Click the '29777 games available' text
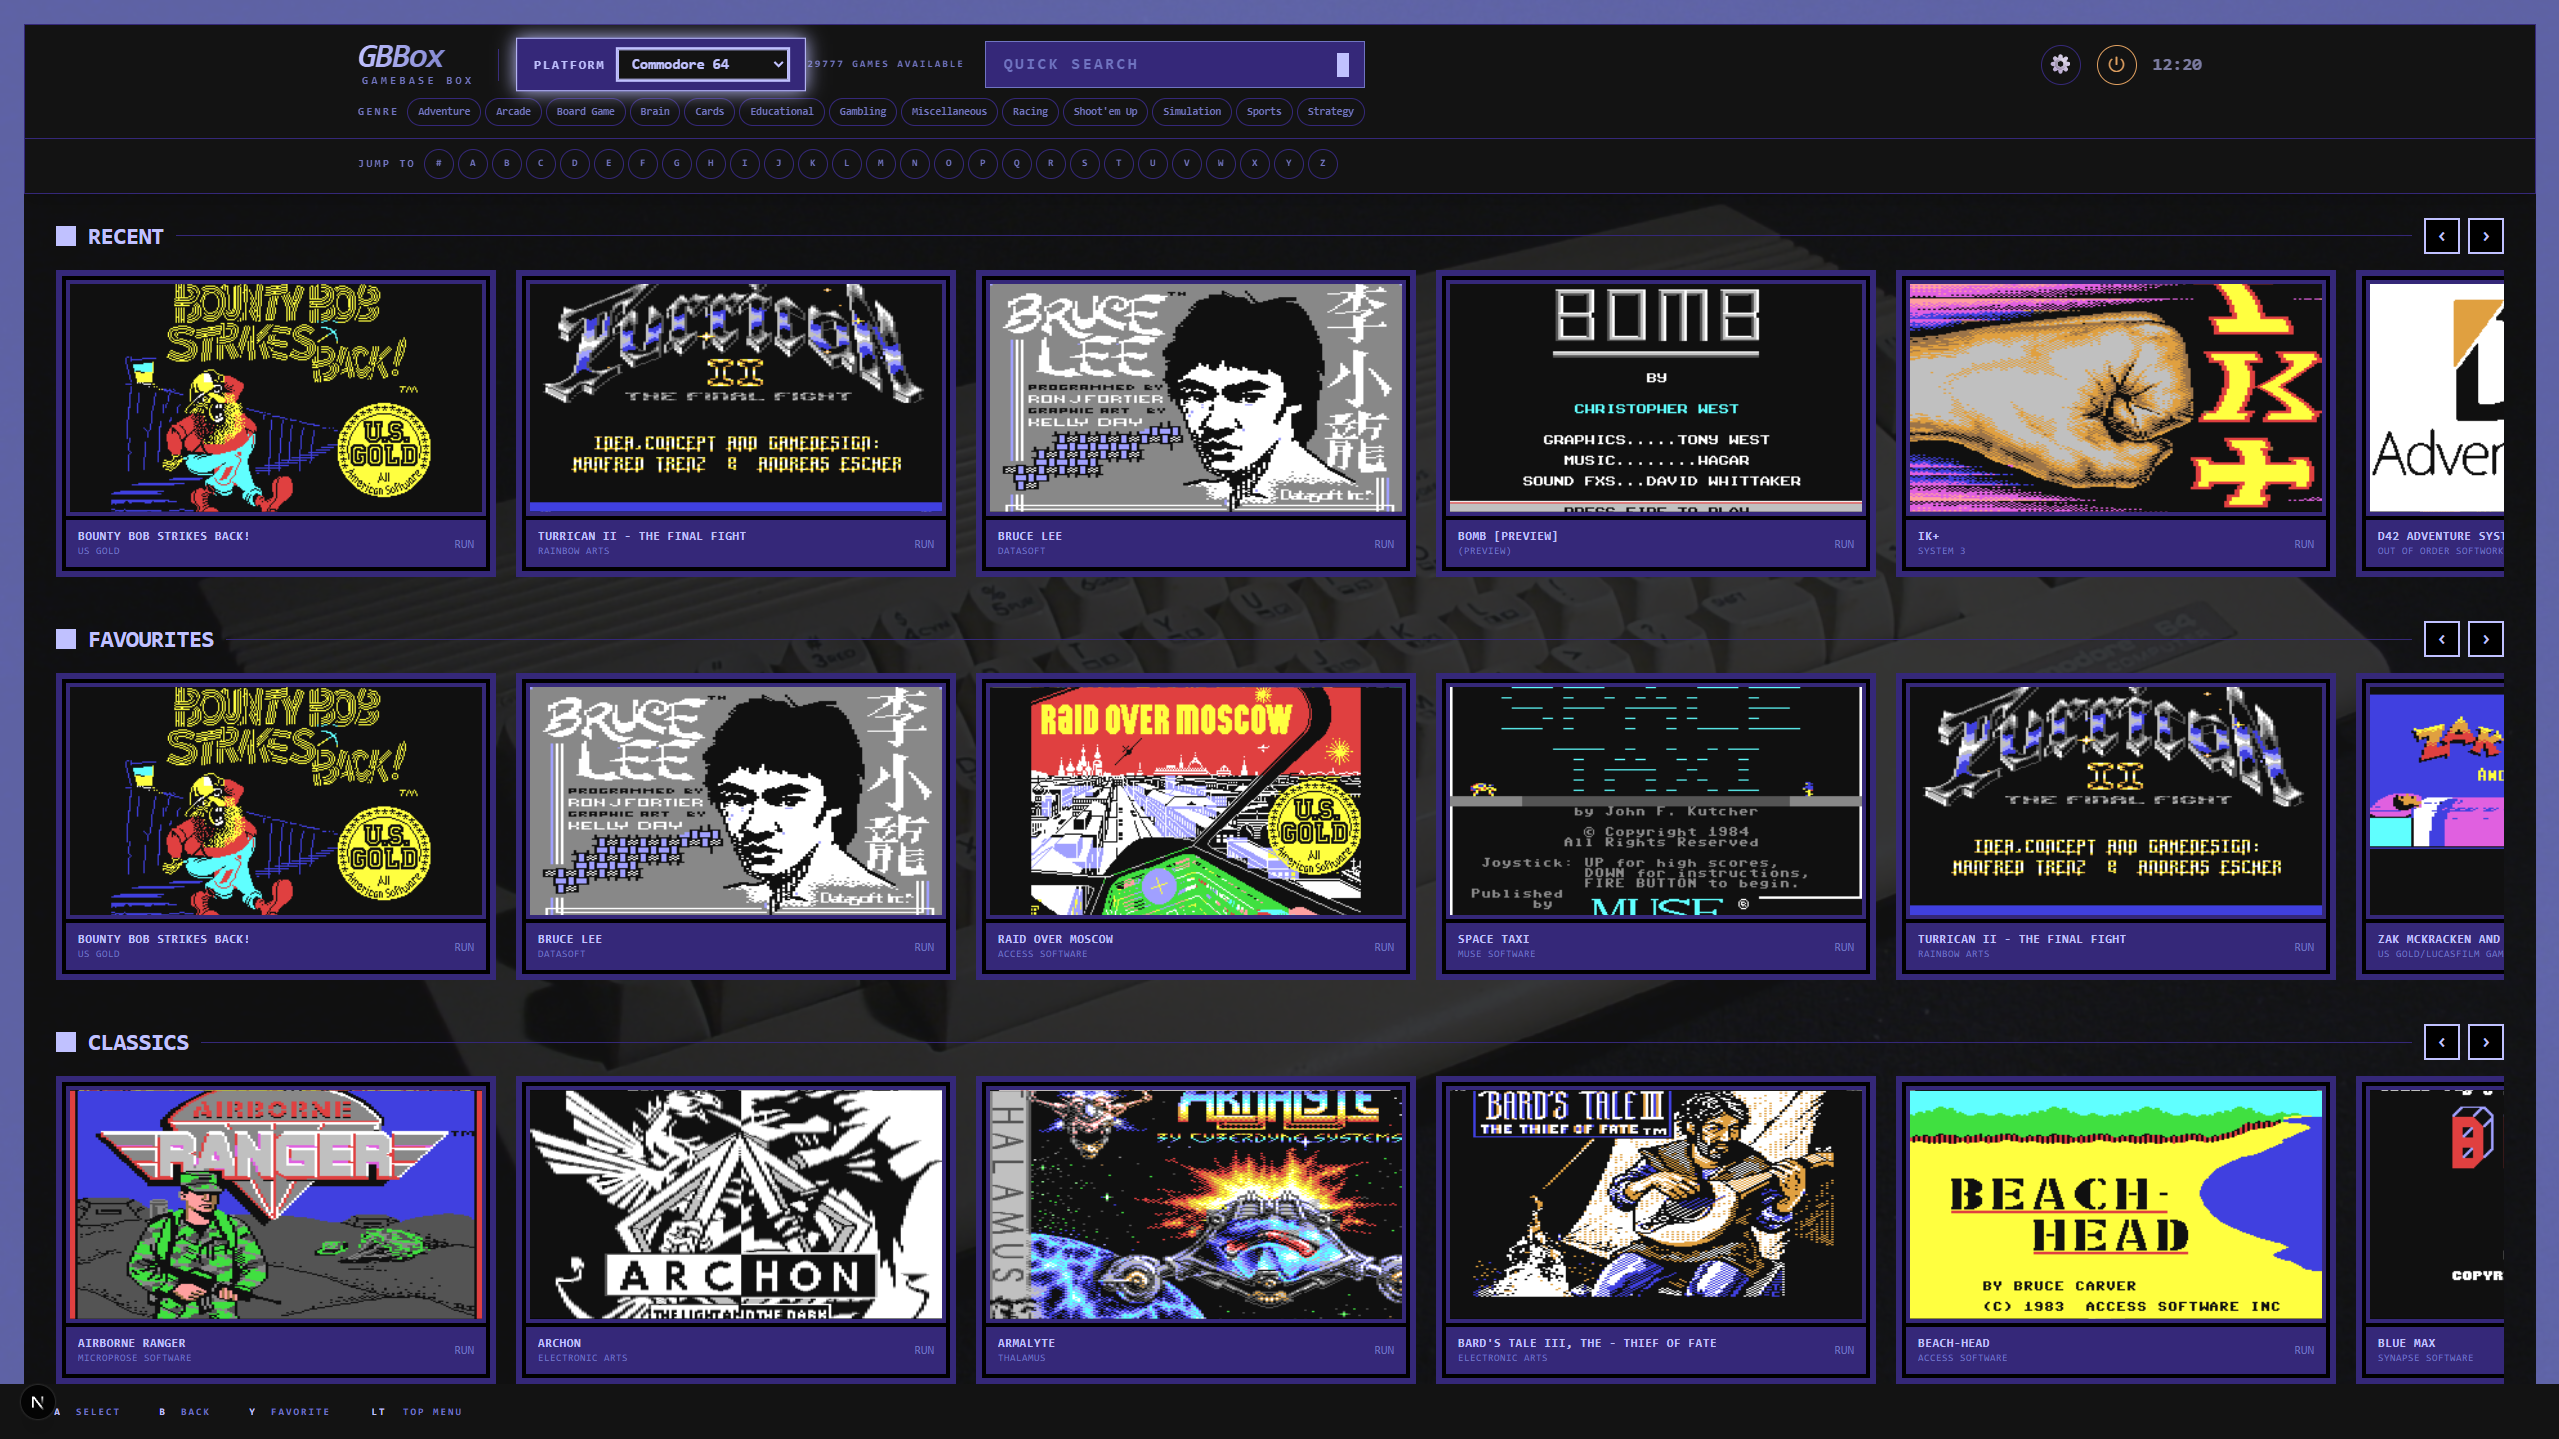The width and height of the screenshot is (2559, 1439). click(885, 64)
